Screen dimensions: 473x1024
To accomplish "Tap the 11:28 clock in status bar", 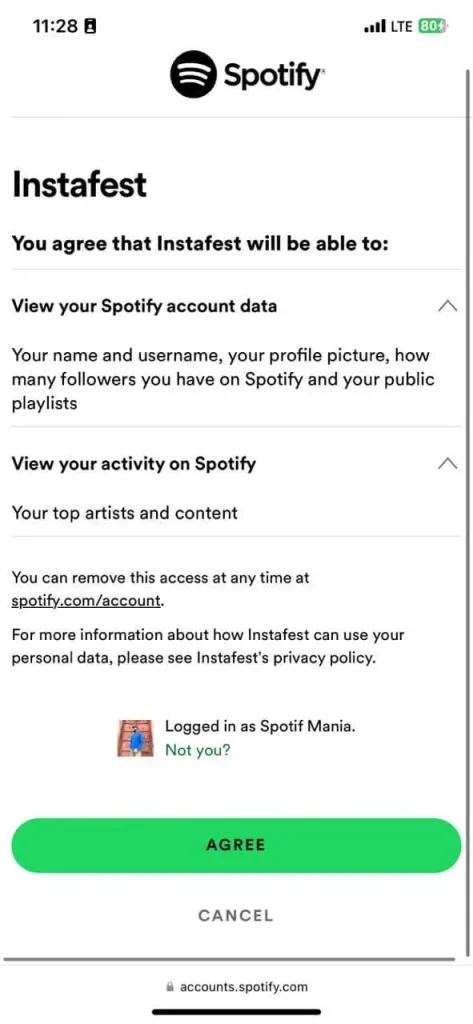I will pyautogui.click(x=54, y=27).
